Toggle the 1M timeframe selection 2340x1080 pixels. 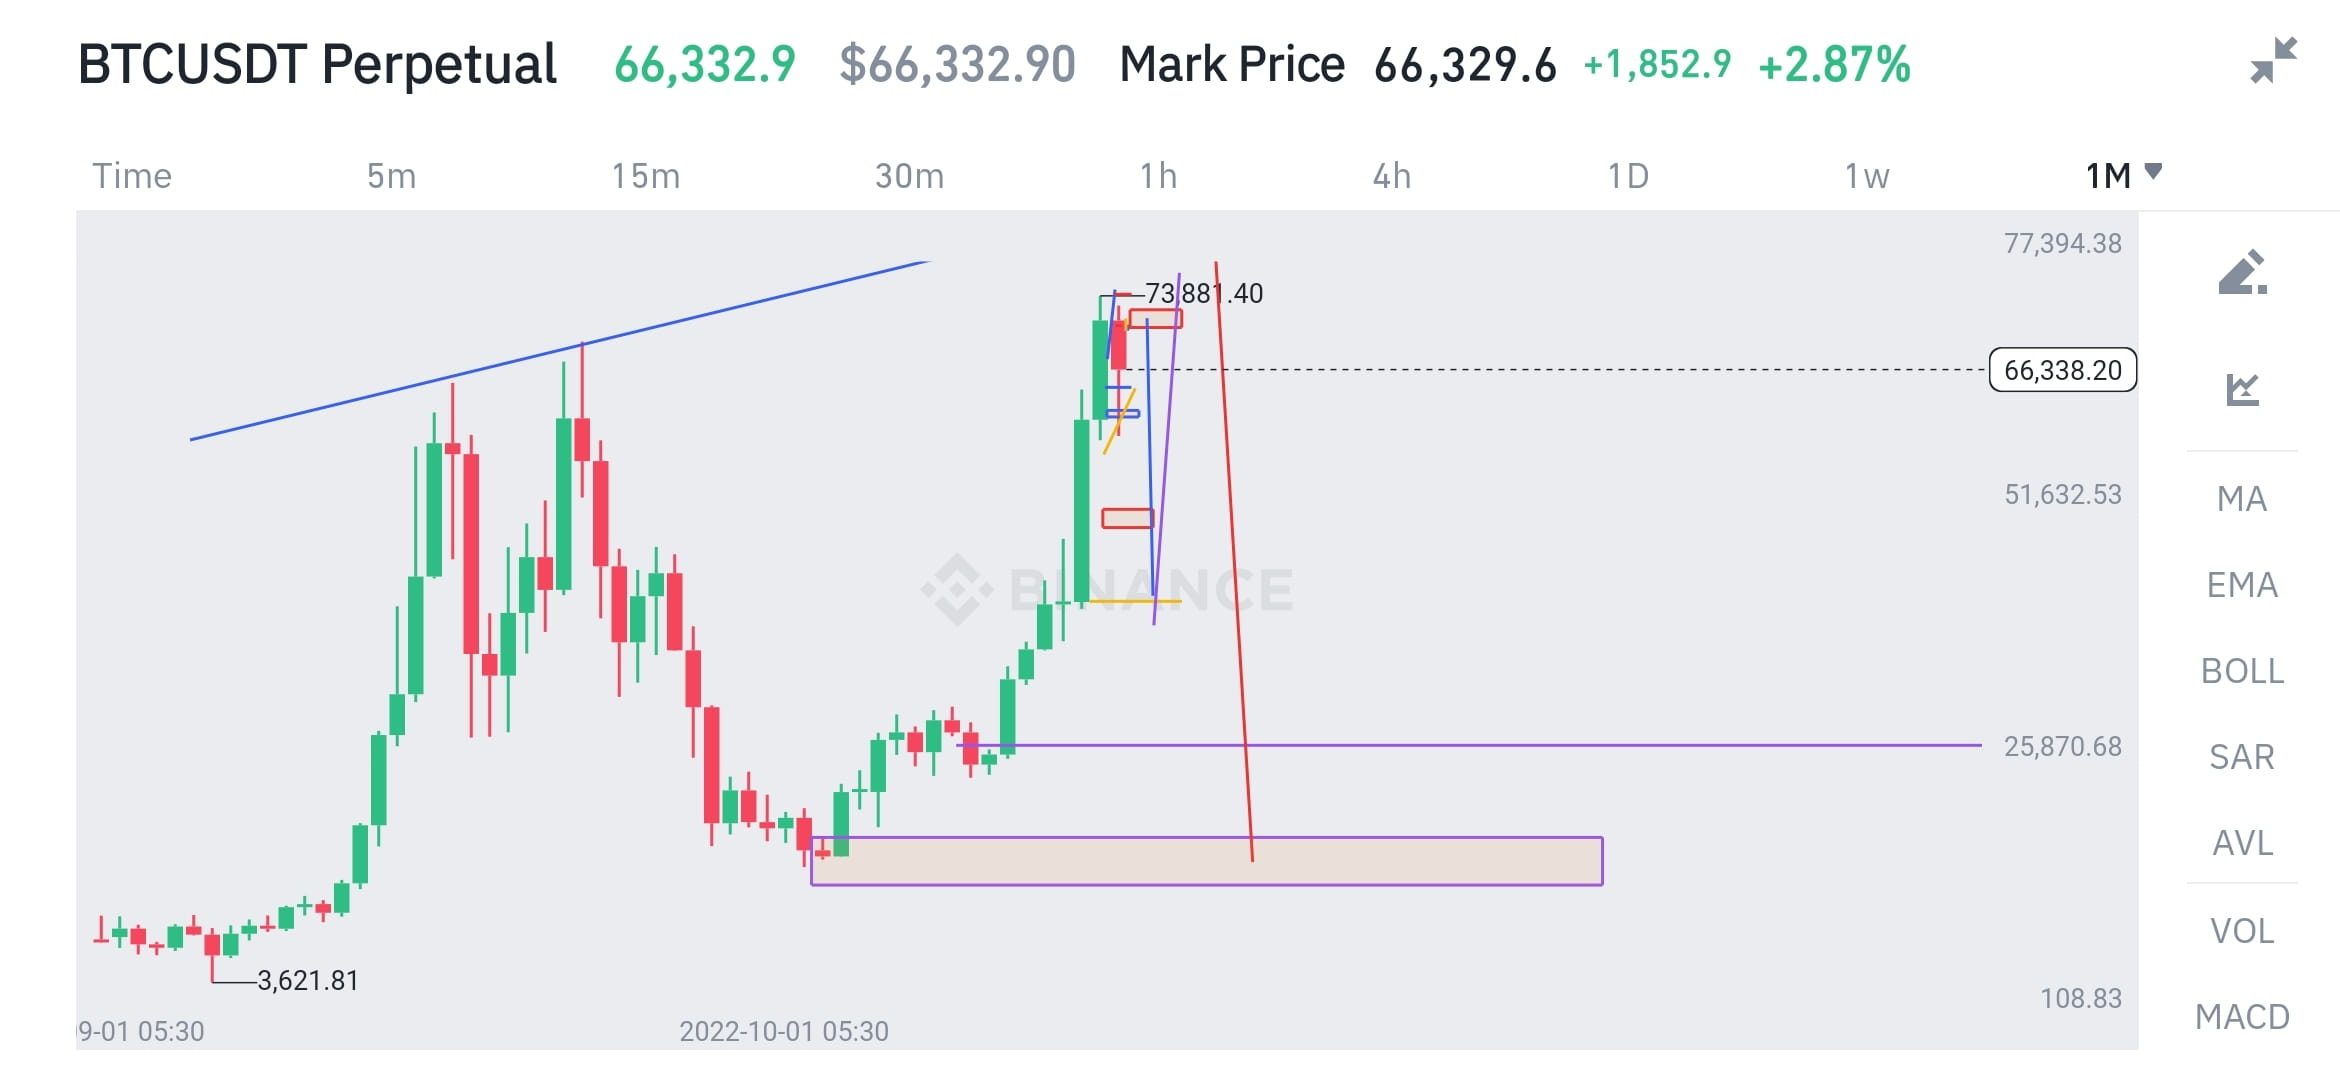click(2107, 173)
